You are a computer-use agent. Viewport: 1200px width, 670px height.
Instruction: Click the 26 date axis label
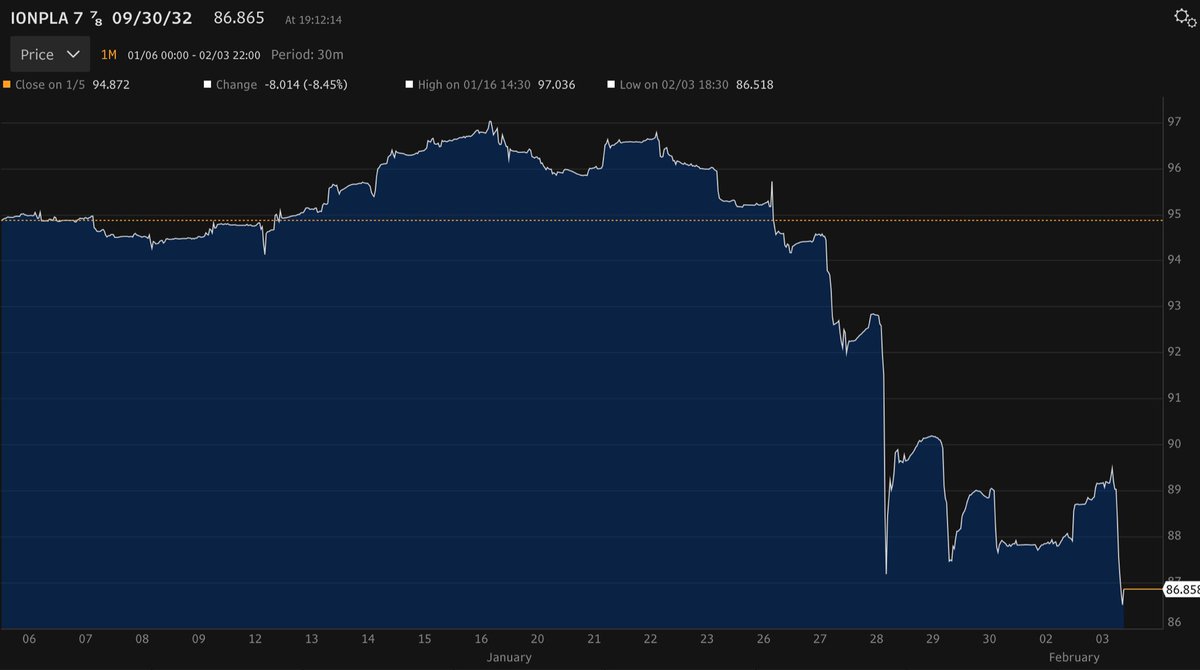764,639
